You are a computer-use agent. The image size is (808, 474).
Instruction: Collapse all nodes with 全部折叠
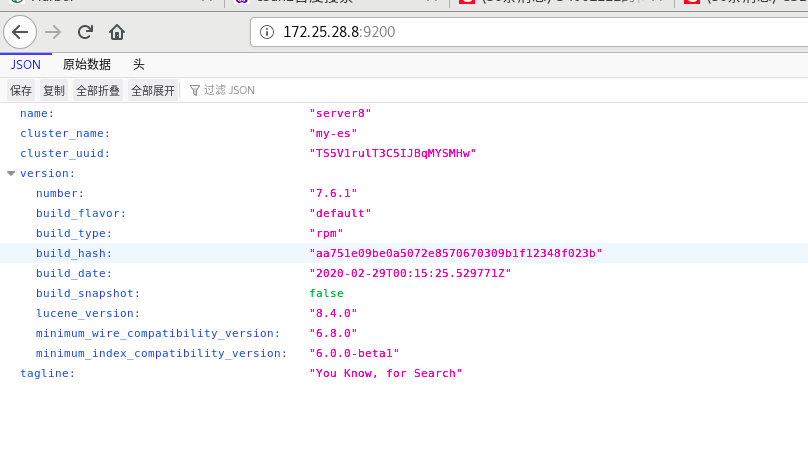pyautogui.click(x=98, y=91)
